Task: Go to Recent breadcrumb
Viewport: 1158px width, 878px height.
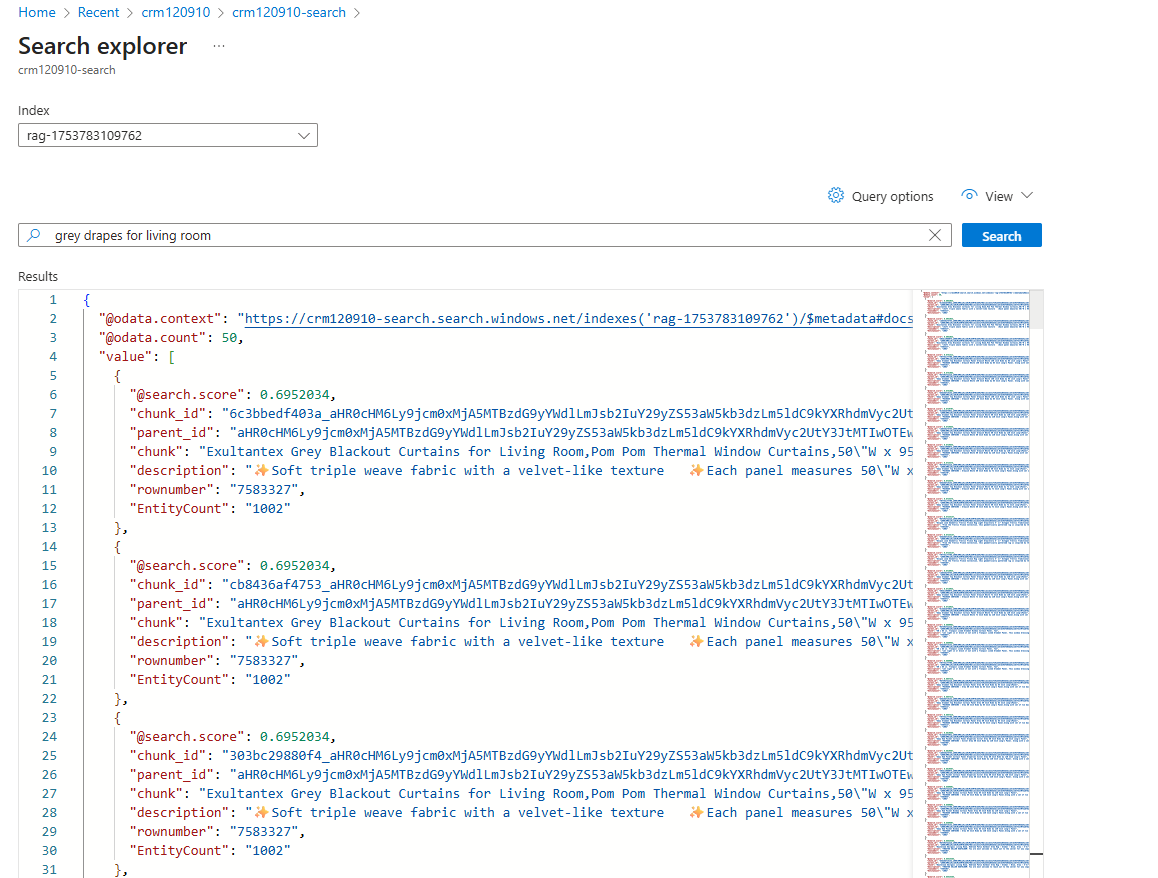Action: pos(98,13)
